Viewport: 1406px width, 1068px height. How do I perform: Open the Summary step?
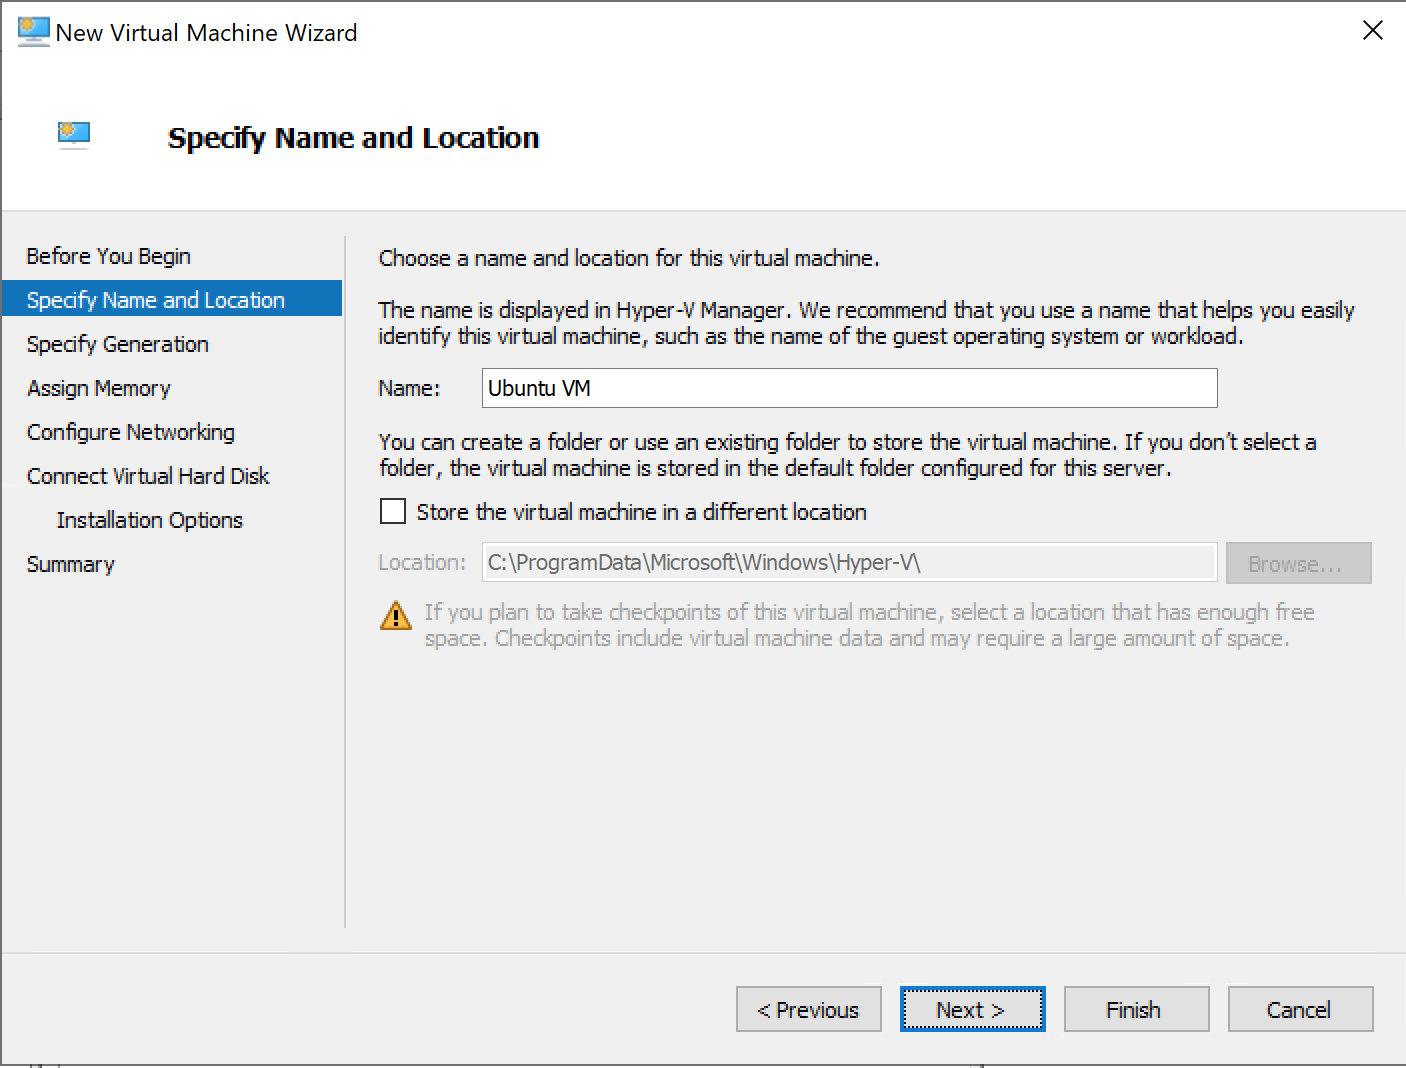pyautogui.click(x=71, y=564)
